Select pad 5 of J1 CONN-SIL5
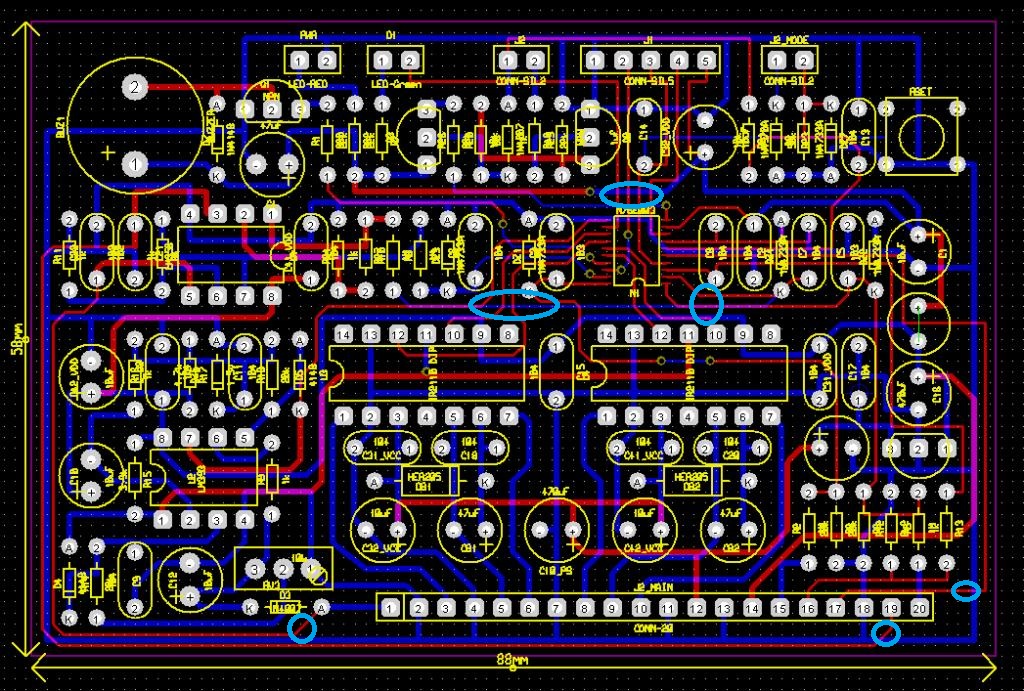Screen dimensions: 1024x691 coord(706,61)
